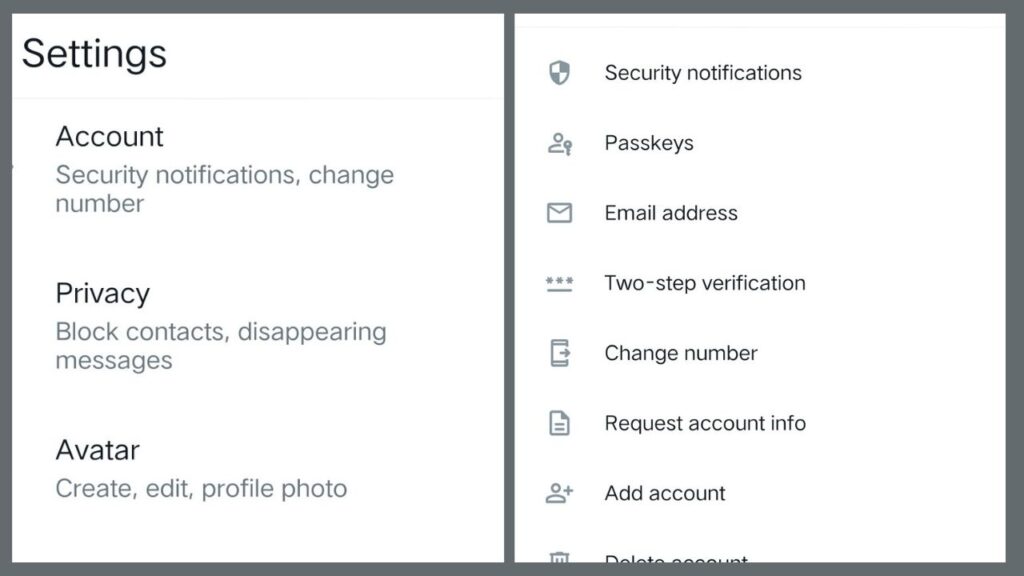
Task: Click the Request account info entry
Action: 705,423
